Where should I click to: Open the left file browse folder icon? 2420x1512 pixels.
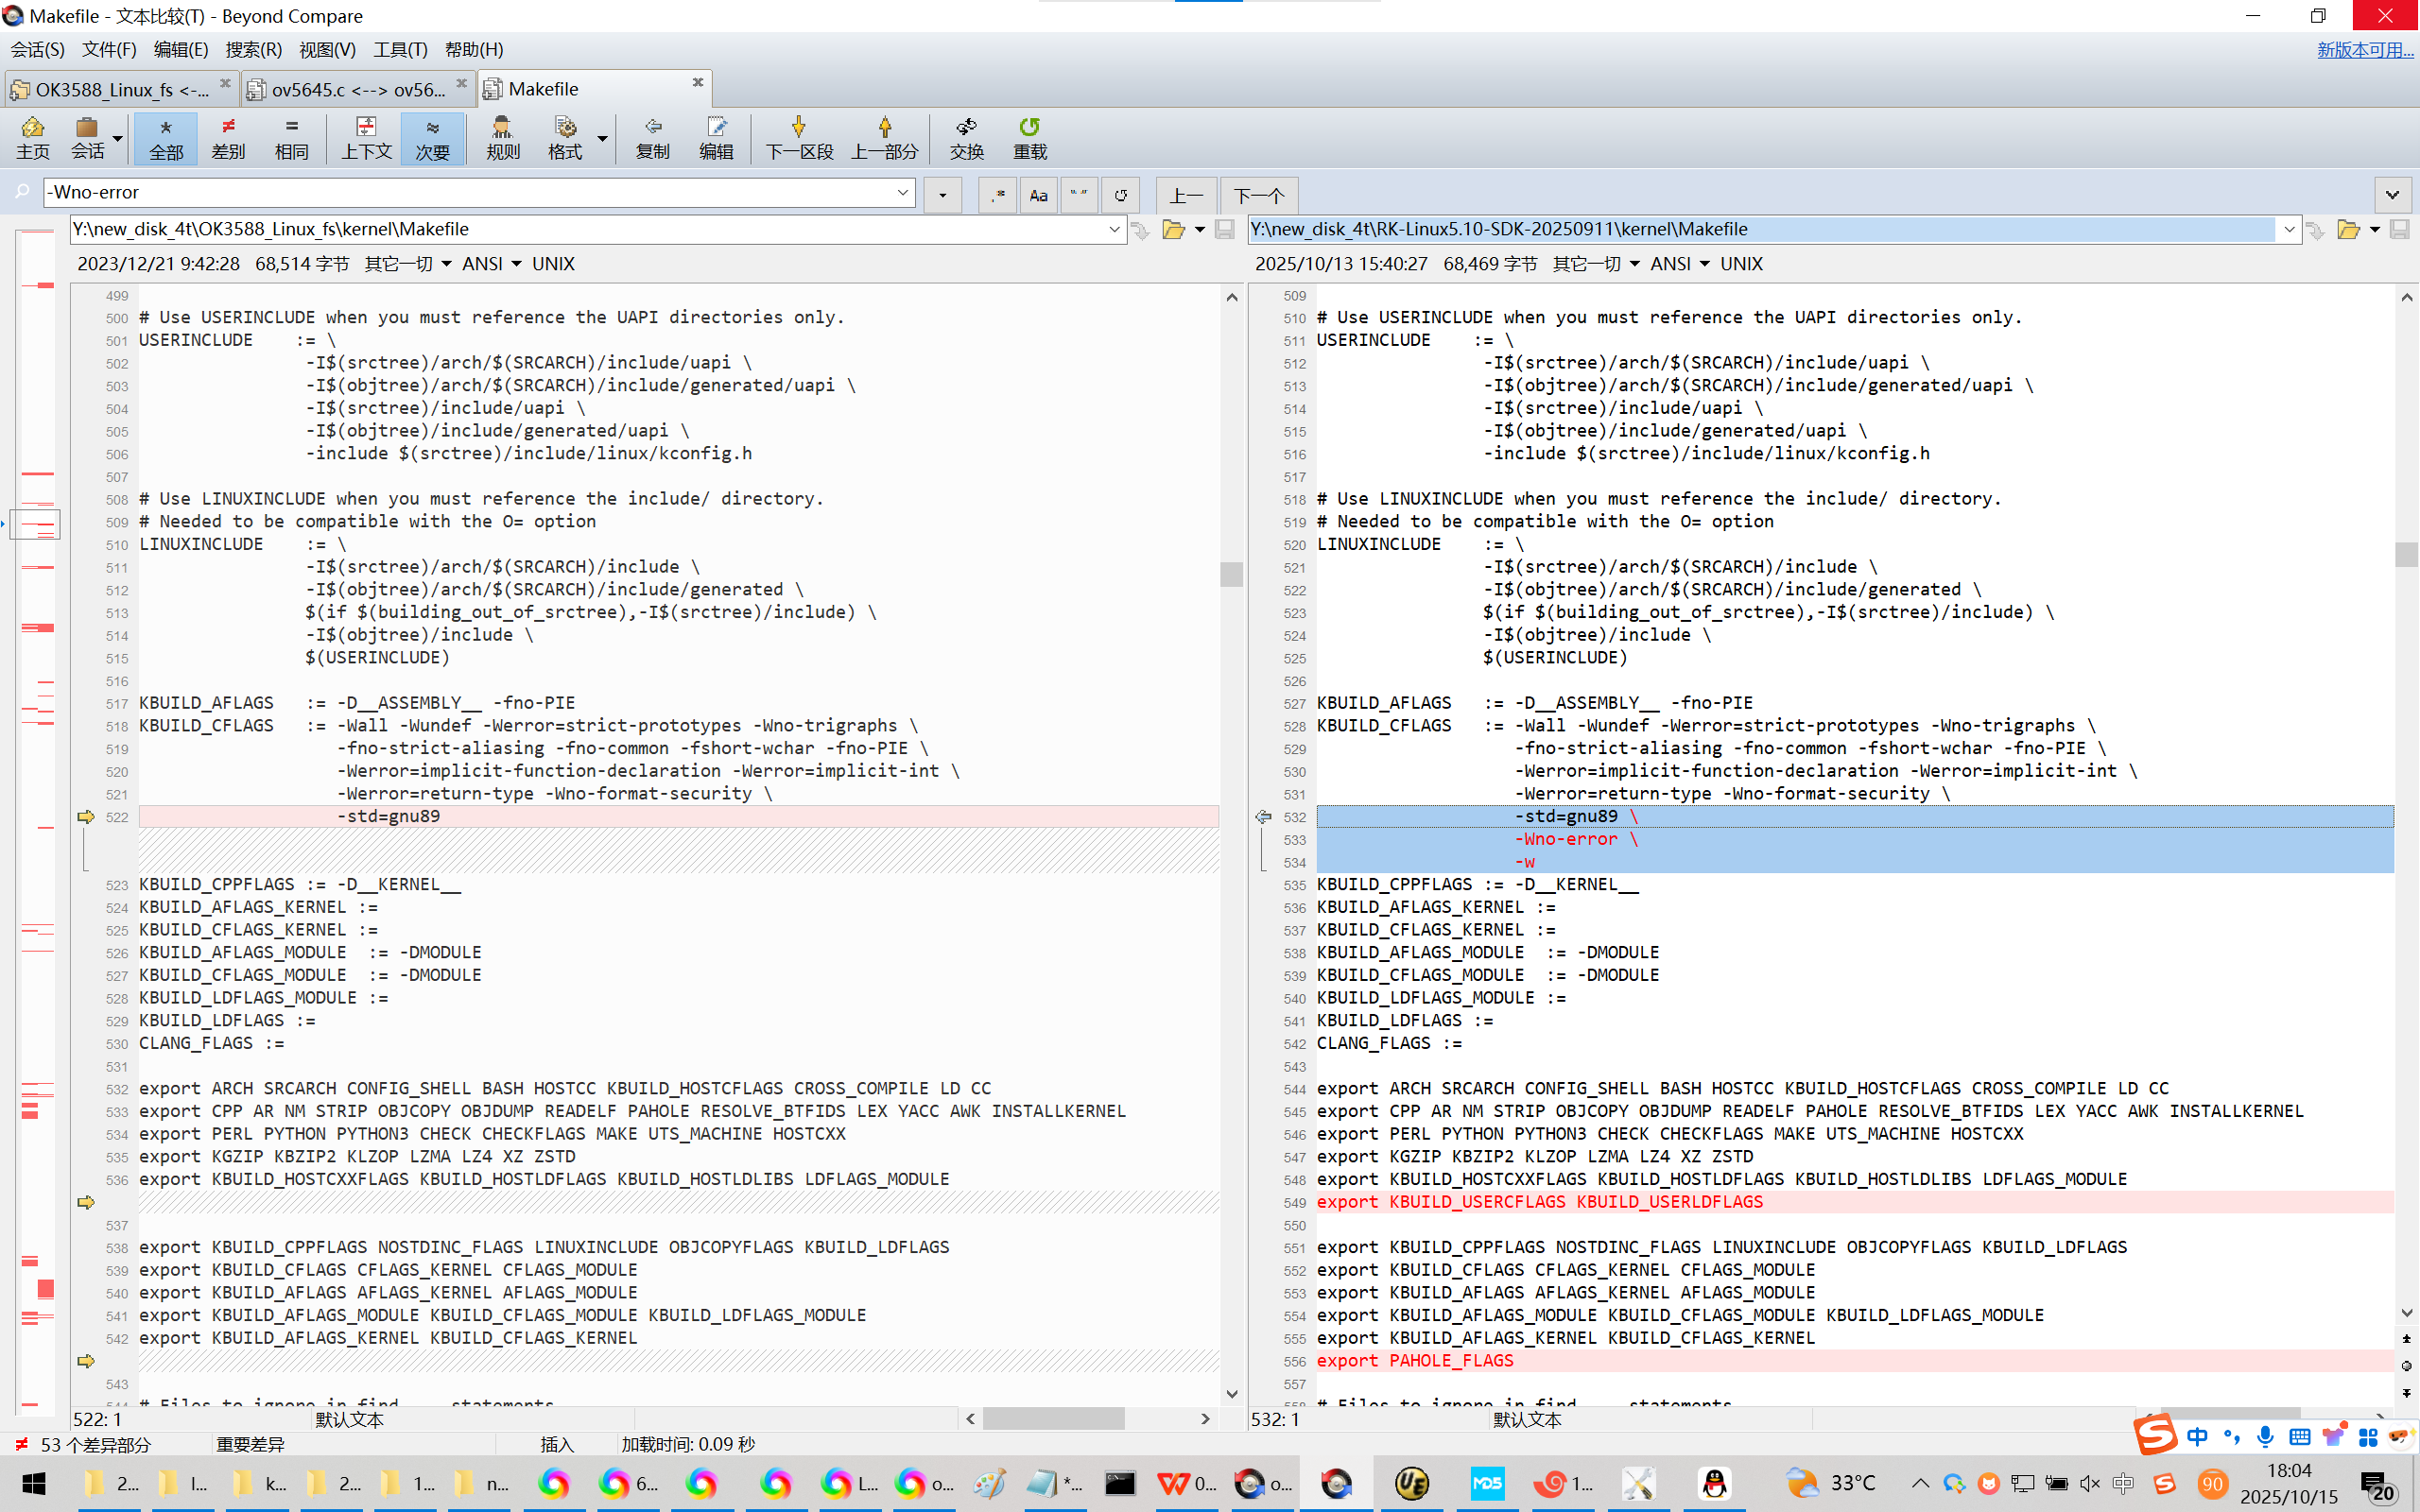[1173, 230]
